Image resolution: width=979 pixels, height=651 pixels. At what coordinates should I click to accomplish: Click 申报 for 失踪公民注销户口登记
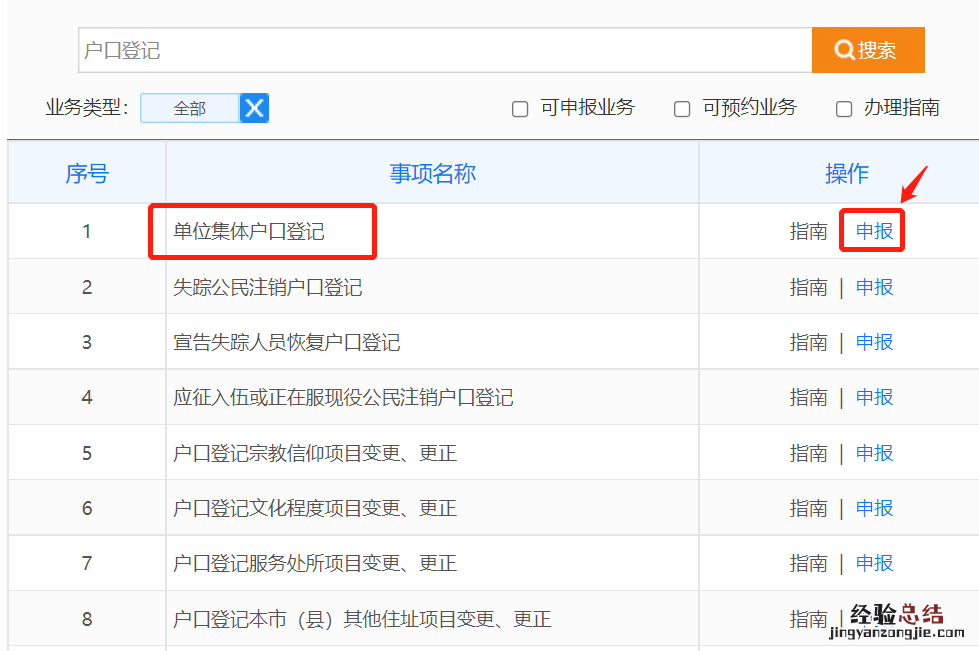[874, 288]
